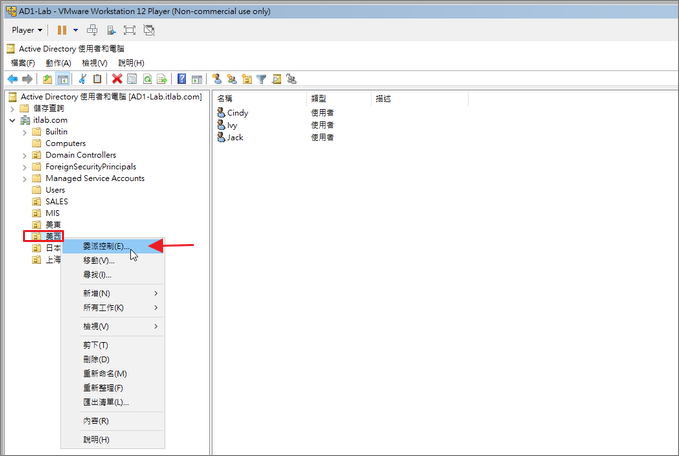The width and height of the screenshot is (679, 456).
Task: Expand the Domain Controllers node
Action: pyautogui.click(x=24, y=155)
